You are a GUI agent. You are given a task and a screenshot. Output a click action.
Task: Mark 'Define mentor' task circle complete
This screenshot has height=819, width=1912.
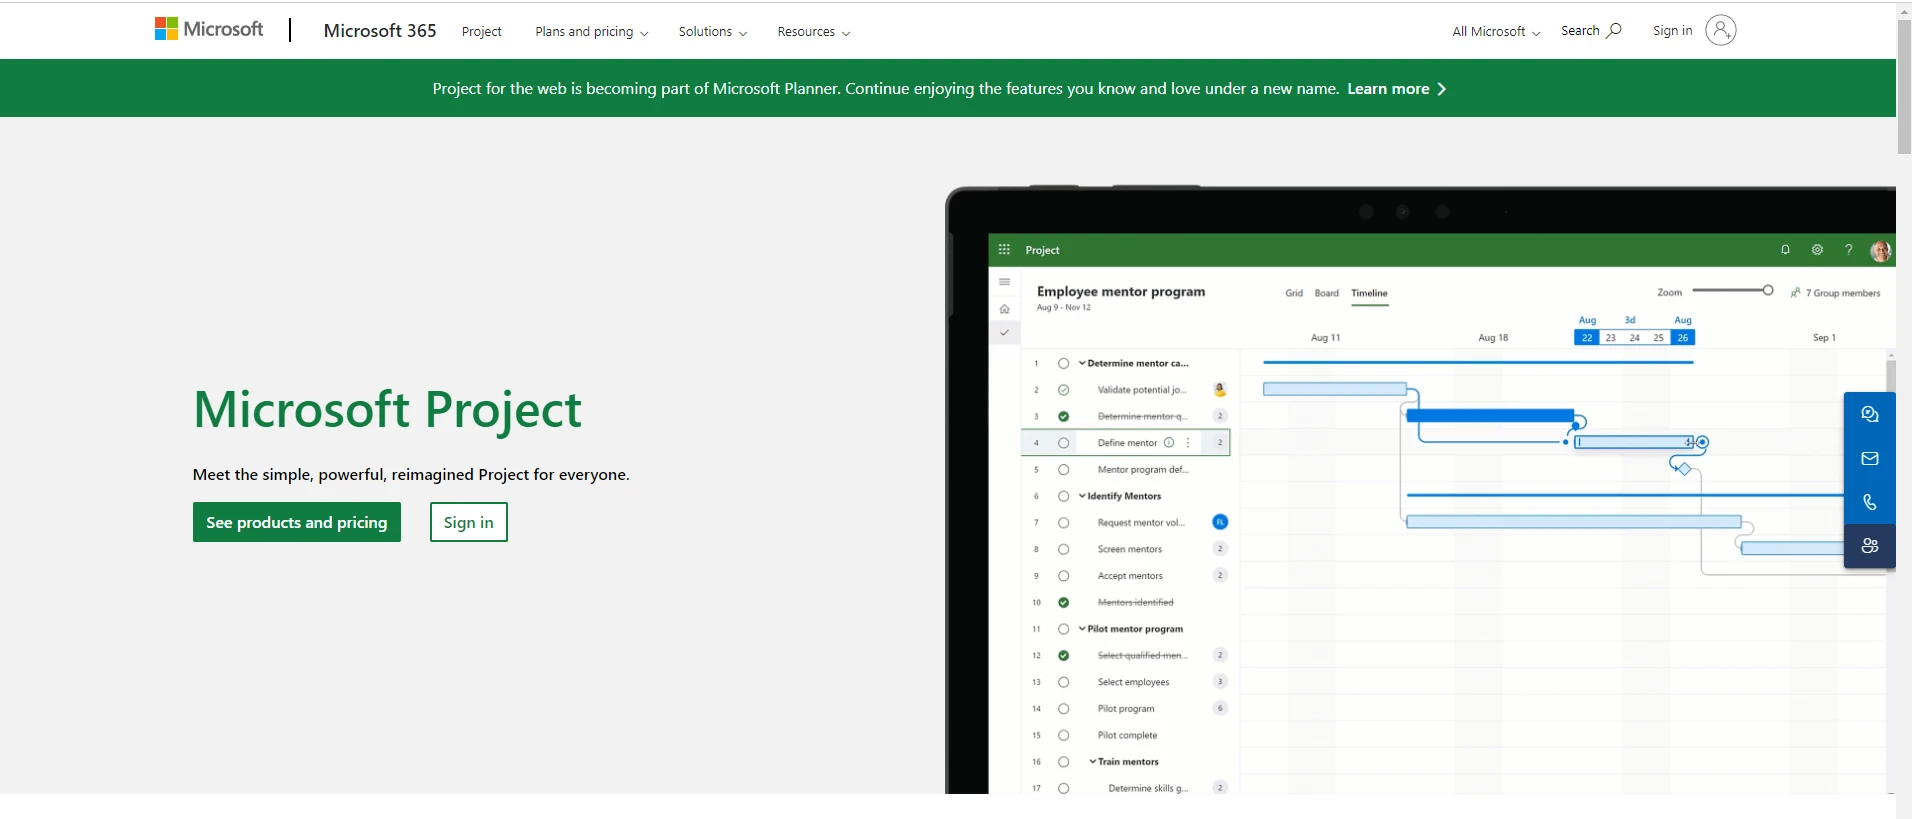click(x=1063, y=443)
